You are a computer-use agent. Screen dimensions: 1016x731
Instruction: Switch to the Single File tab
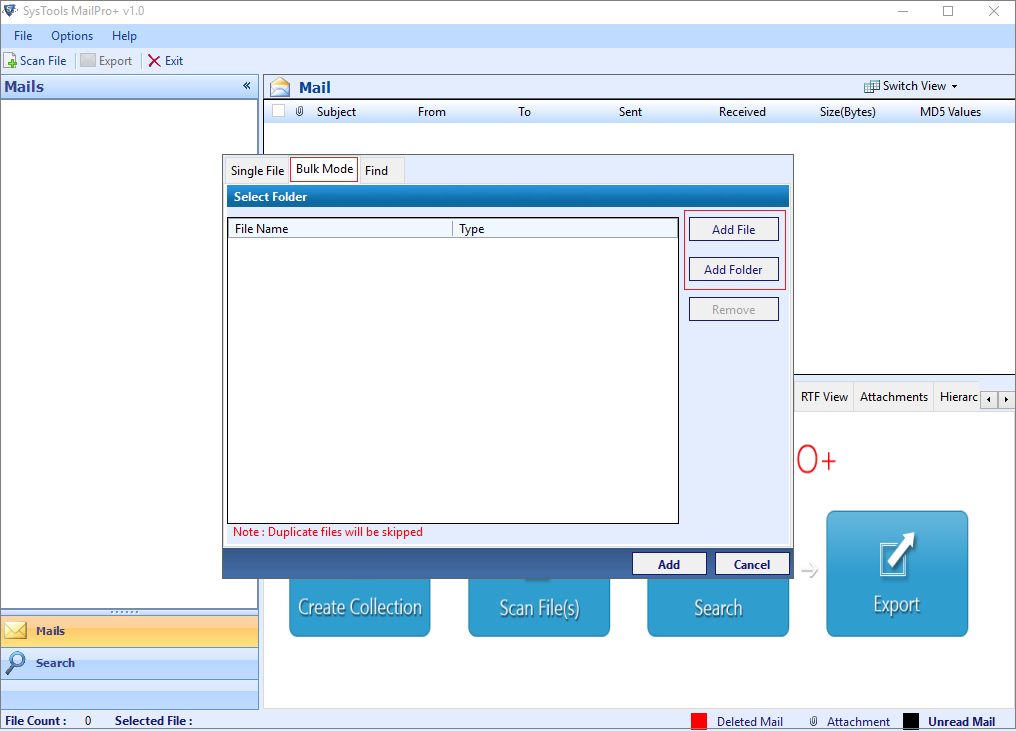coord(257,170)
